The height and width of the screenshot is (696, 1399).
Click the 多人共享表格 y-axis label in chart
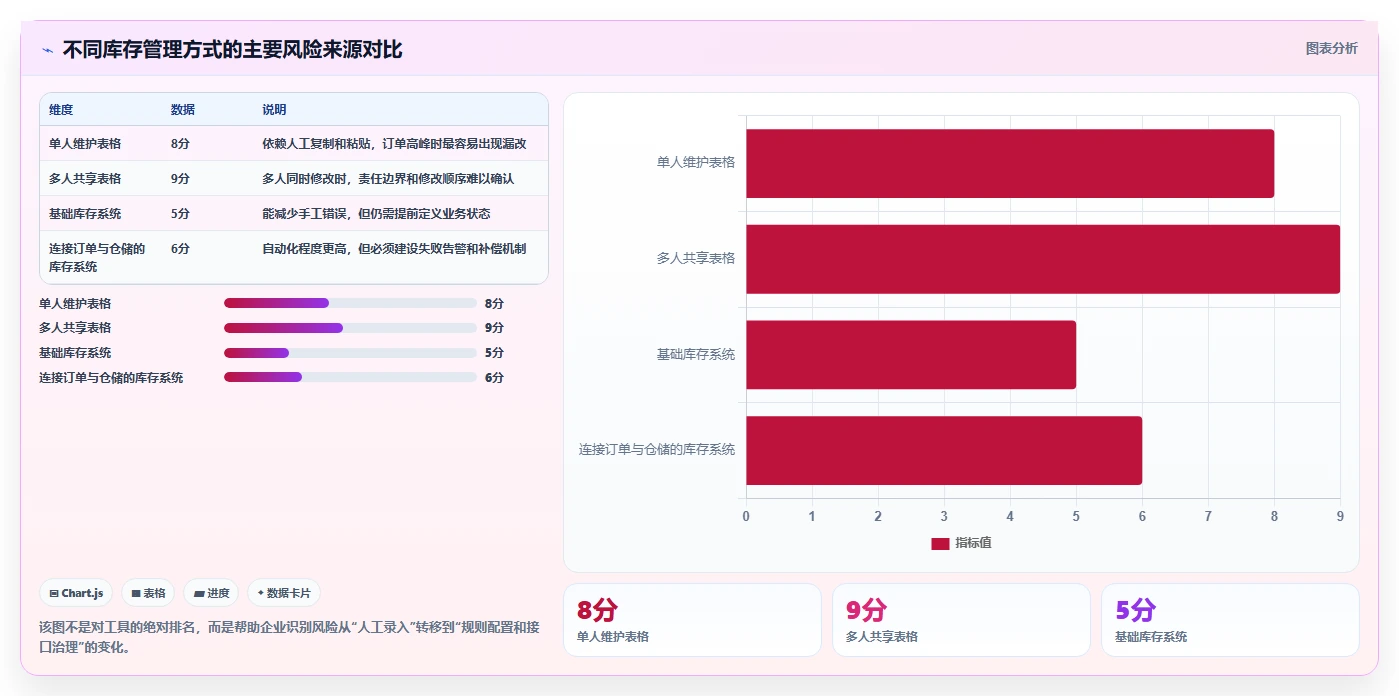point(696,258)
